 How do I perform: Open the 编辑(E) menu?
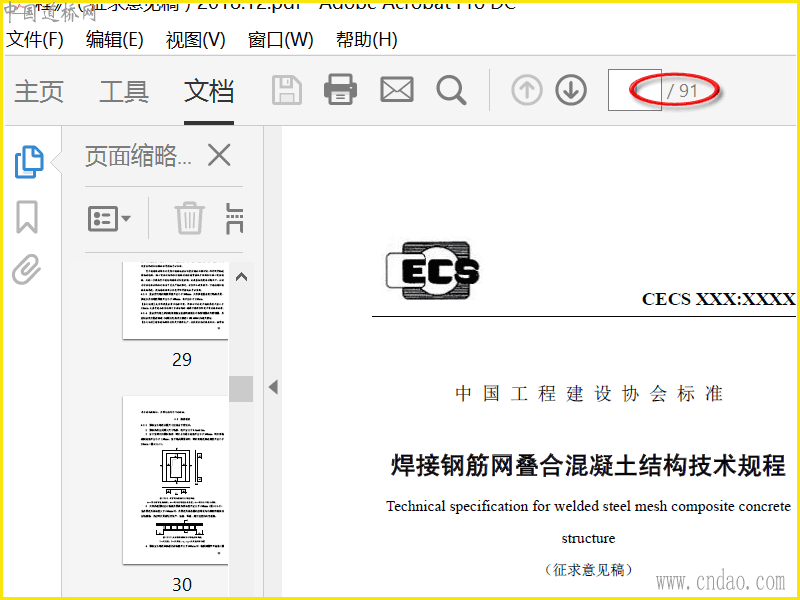click(115, 39)
